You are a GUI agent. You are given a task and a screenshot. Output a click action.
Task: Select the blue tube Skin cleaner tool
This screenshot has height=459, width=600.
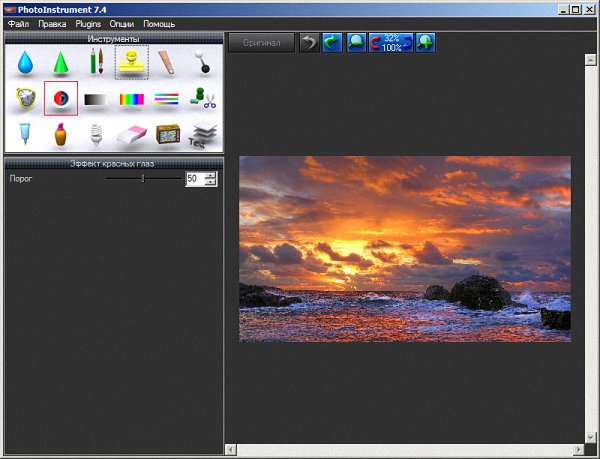[x=25, y=134]
